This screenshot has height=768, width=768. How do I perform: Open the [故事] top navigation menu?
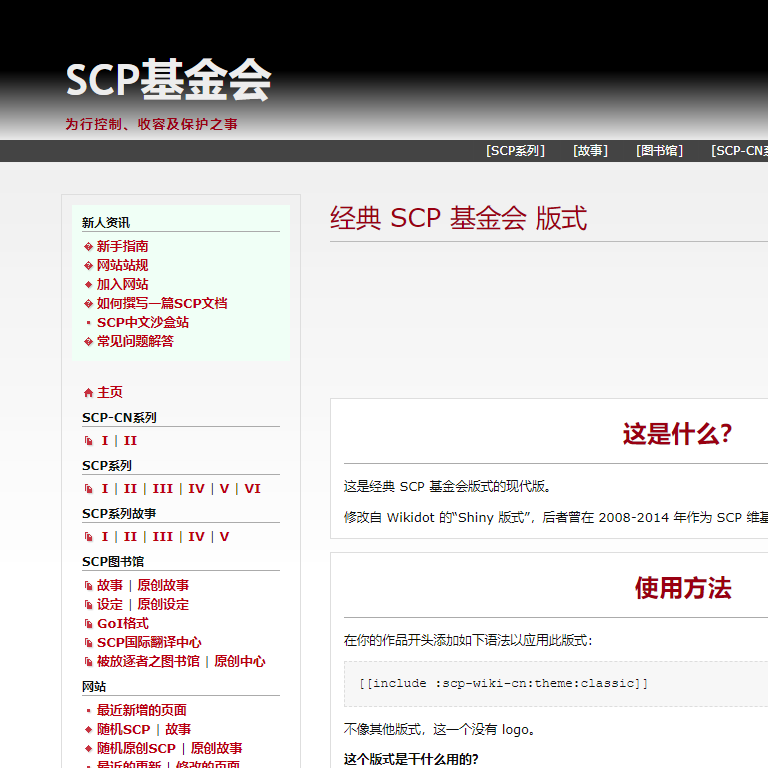(x=590, y=151)
